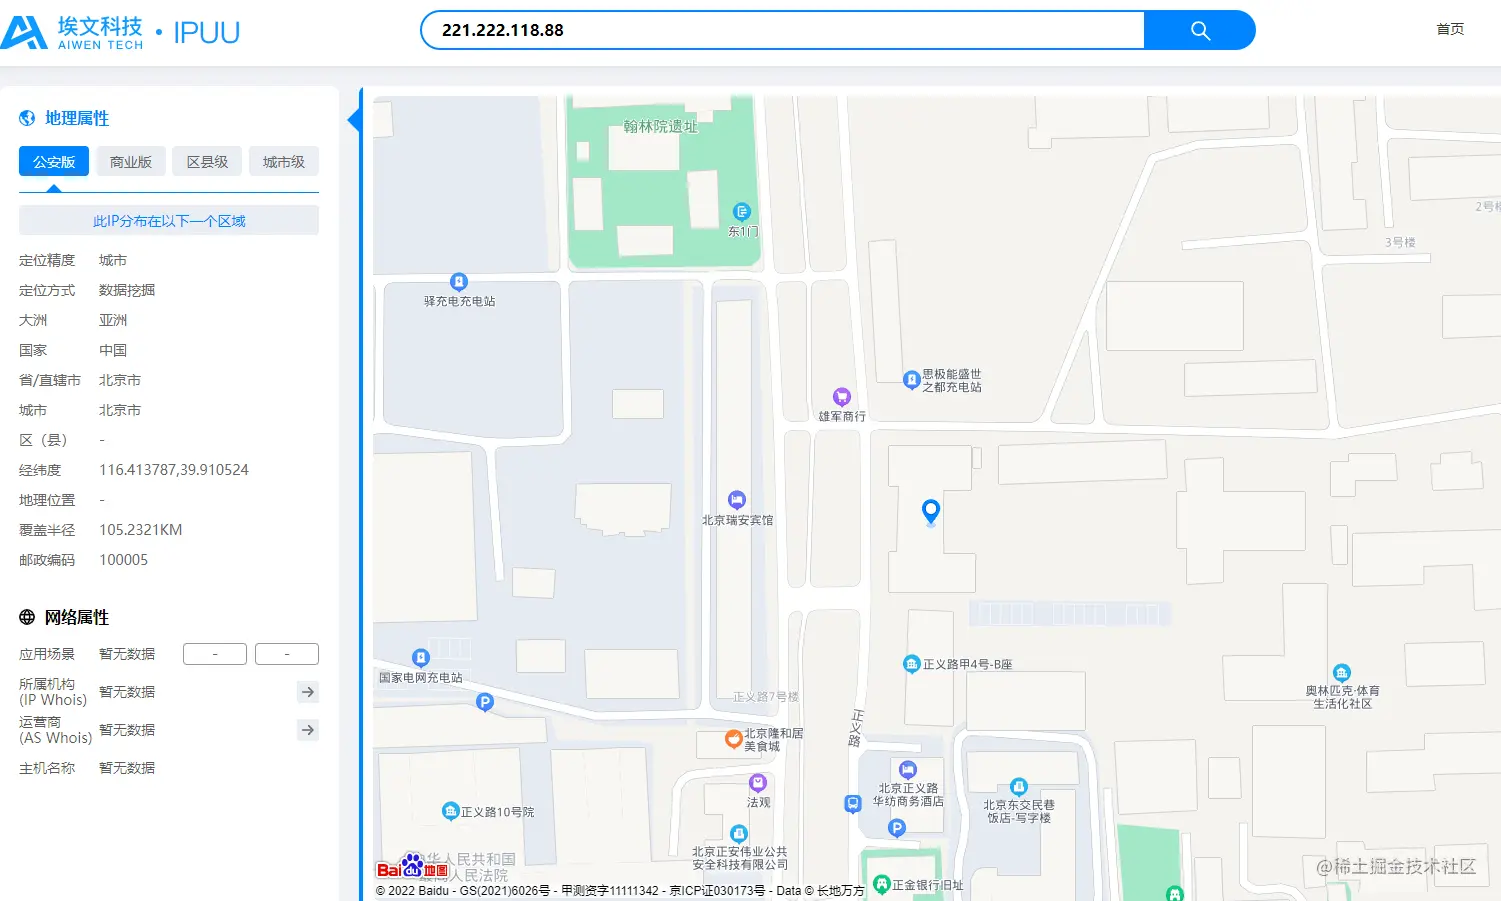Click the 此IP分布在以下一个区域 button

click(x=168, y=220)
